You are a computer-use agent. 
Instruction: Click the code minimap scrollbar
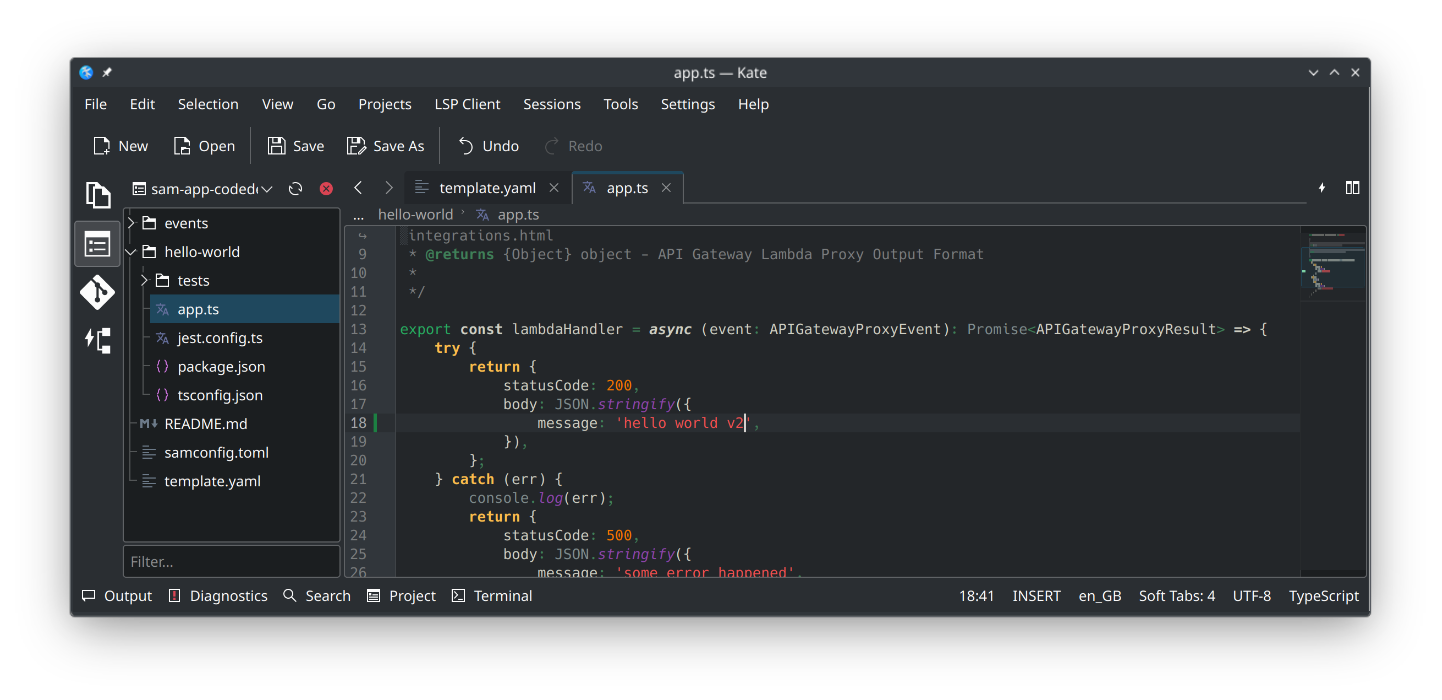pyautogui.click(x=1333, y=400)
